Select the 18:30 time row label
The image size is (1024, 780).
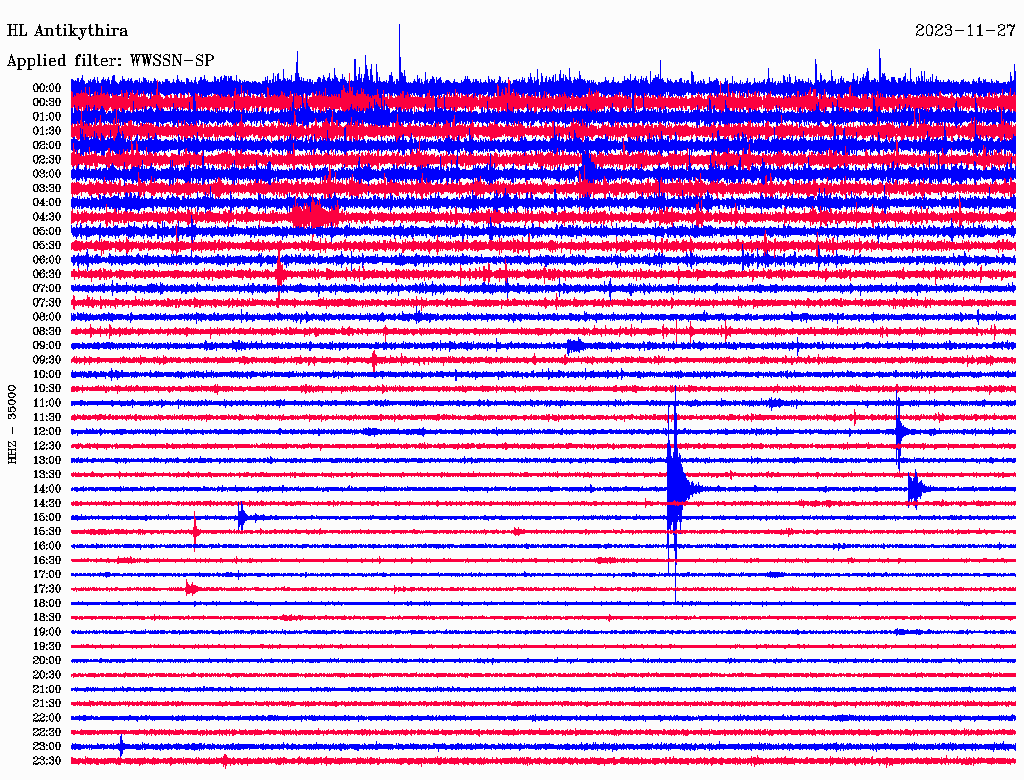coord(47,618)
